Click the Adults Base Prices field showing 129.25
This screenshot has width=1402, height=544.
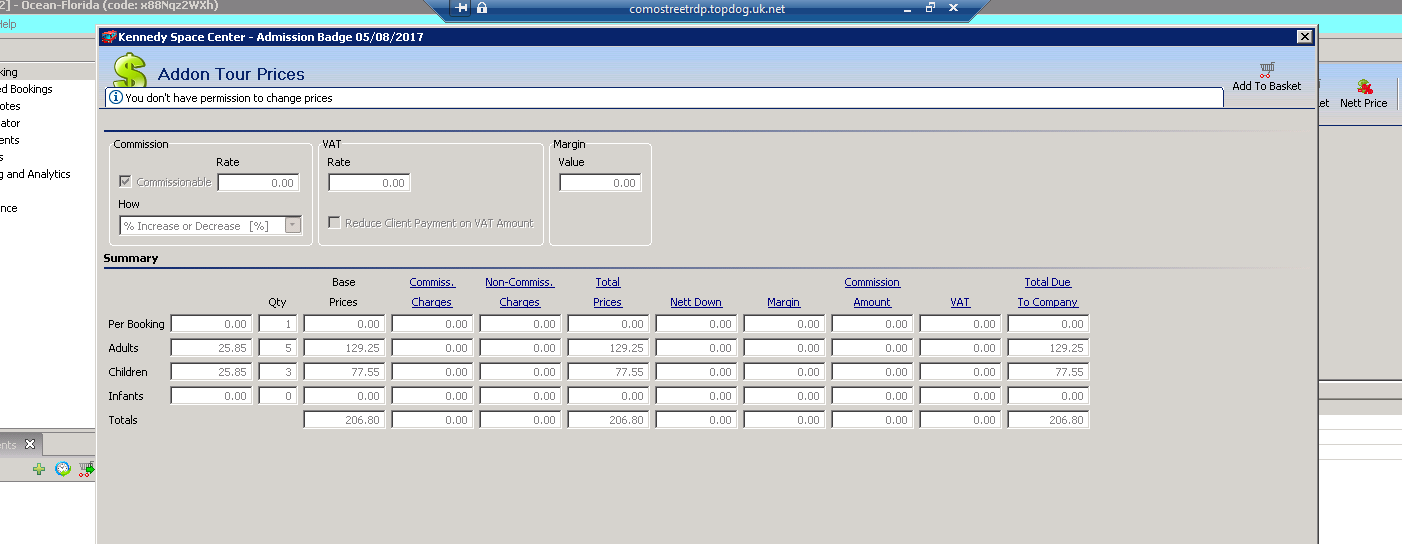[344, 348]
